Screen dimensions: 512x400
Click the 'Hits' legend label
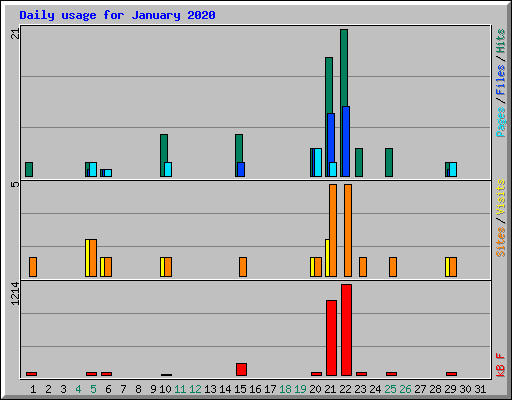click(500, 41)
